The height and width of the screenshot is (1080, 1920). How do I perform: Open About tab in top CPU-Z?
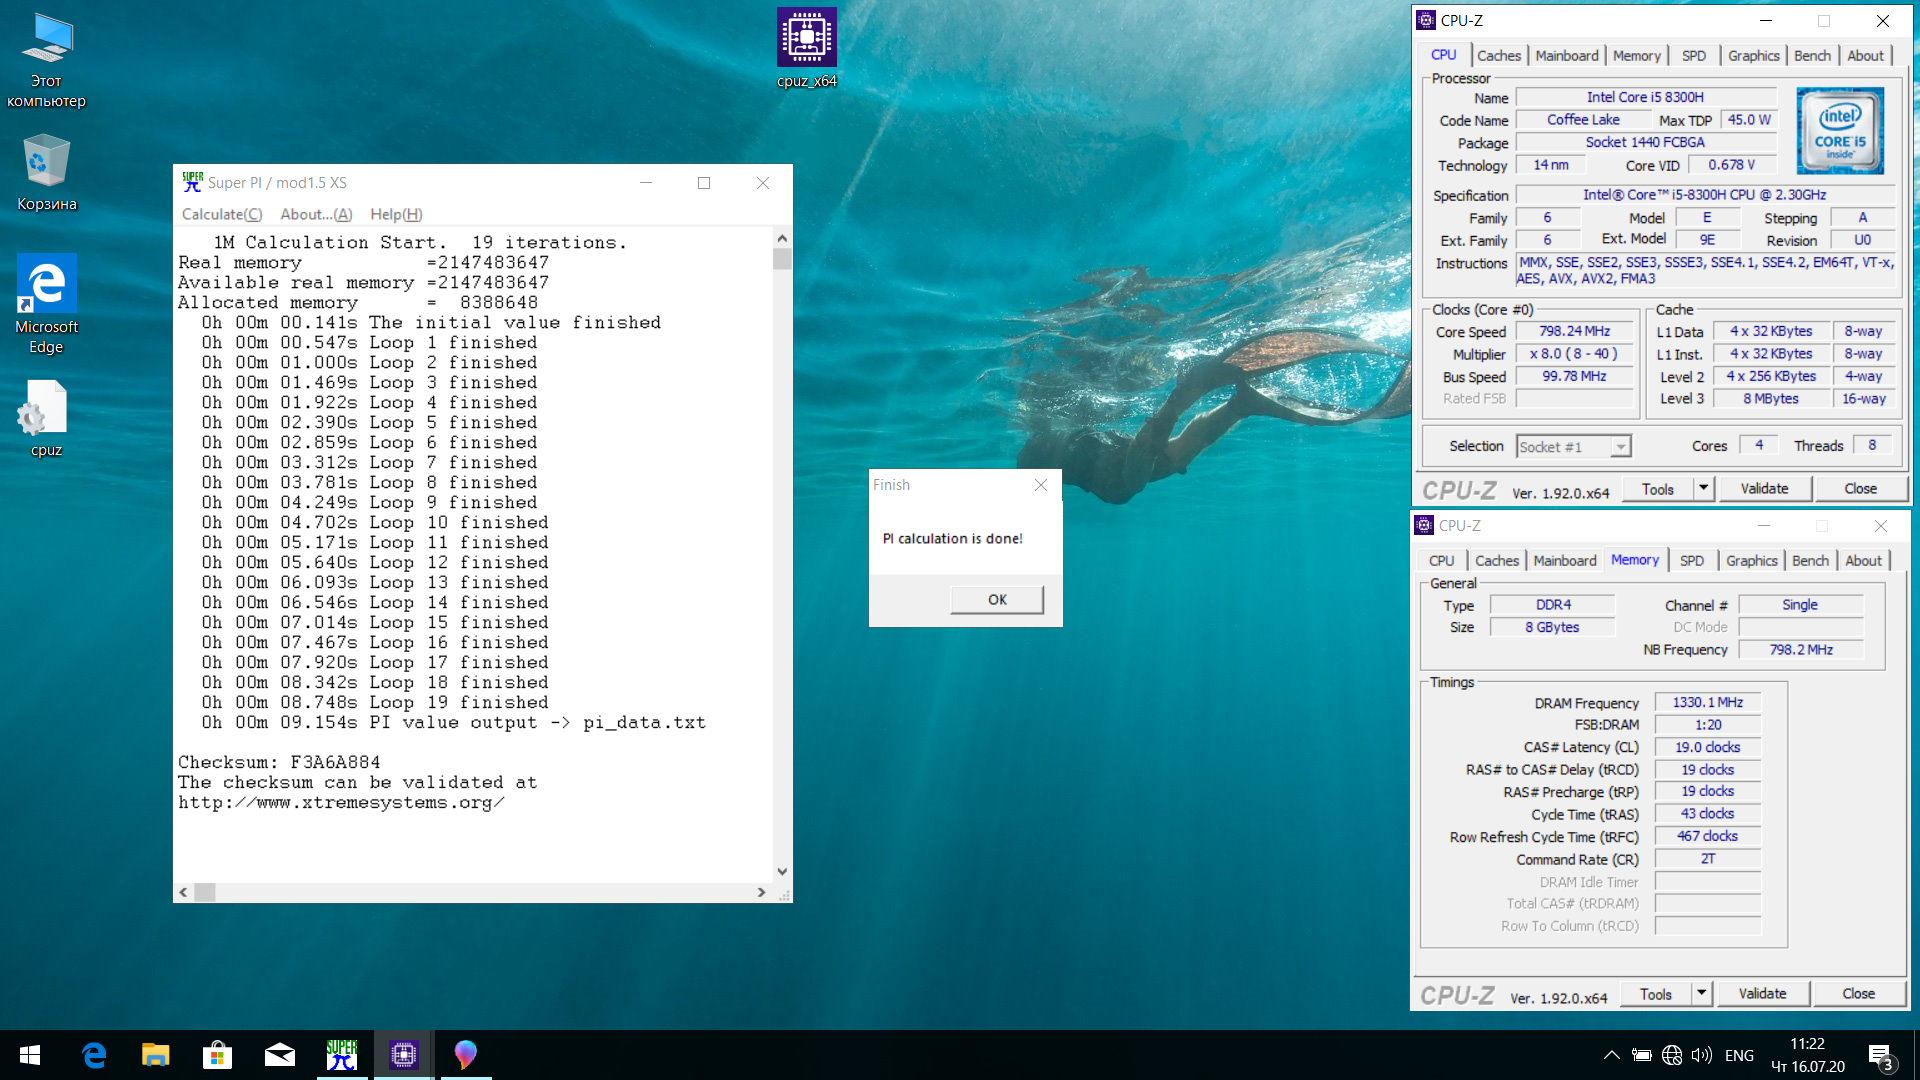point(1865,56)
